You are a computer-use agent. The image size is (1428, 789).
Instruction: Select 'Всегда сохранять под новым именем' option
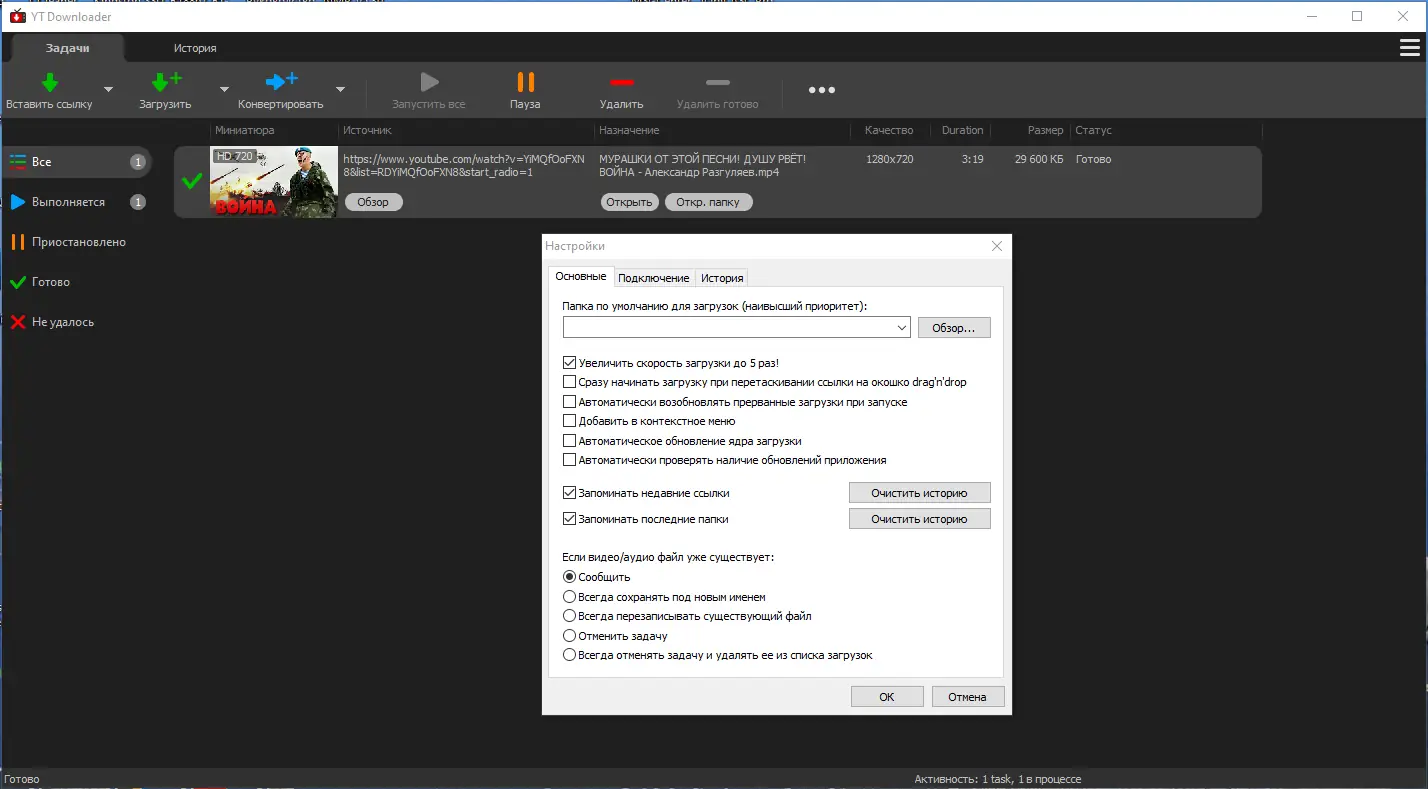(570, 596)
